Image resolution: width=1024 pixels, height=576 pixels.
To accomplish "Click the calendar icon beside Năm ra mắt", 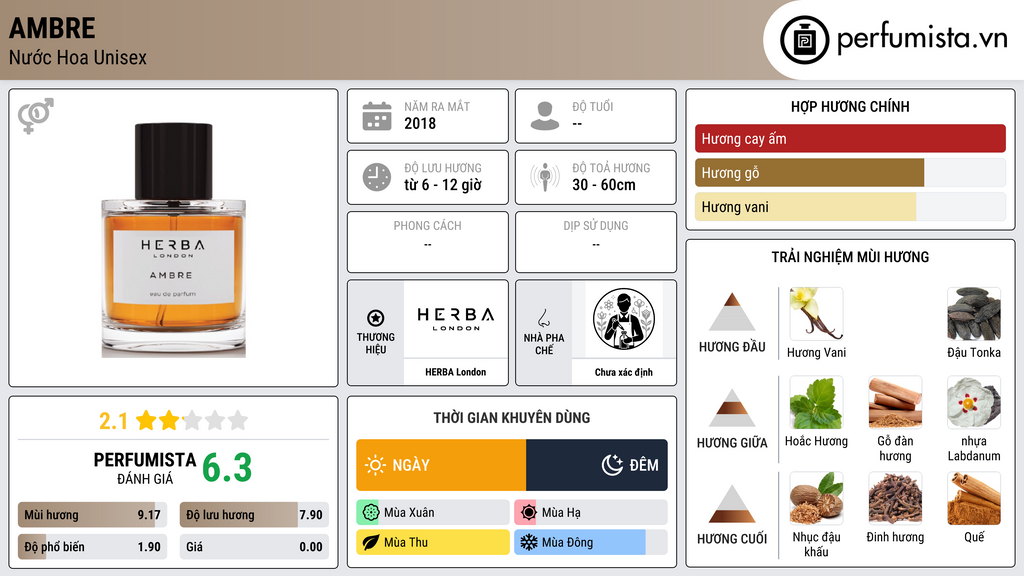I will tap(377, 116).
